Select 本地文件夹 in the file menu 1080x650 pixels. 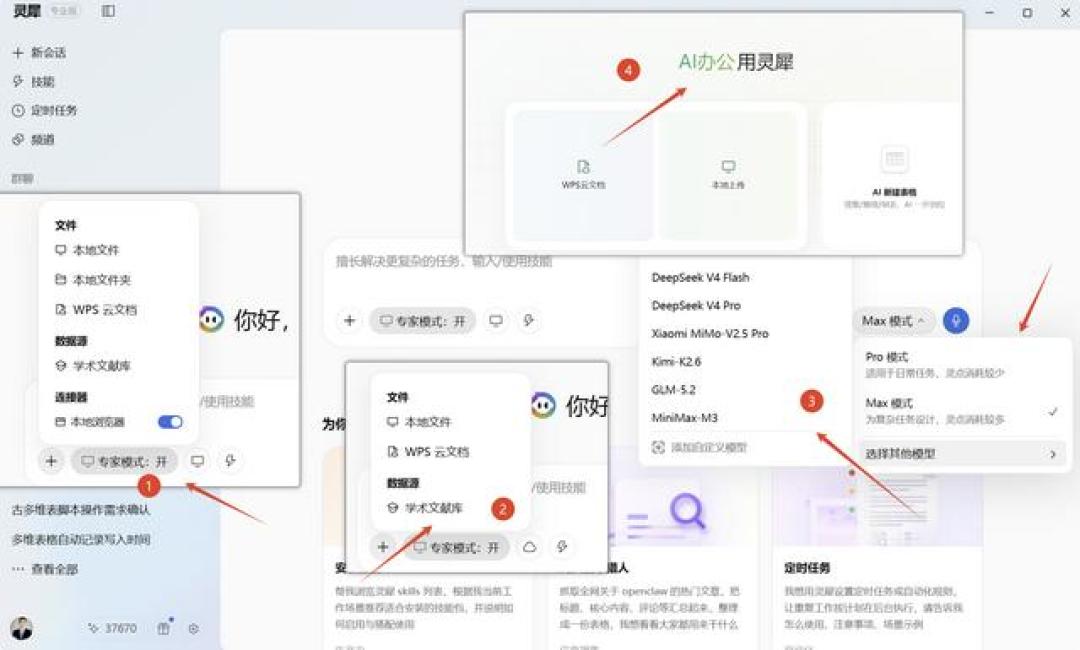click(x=93, y=280)
